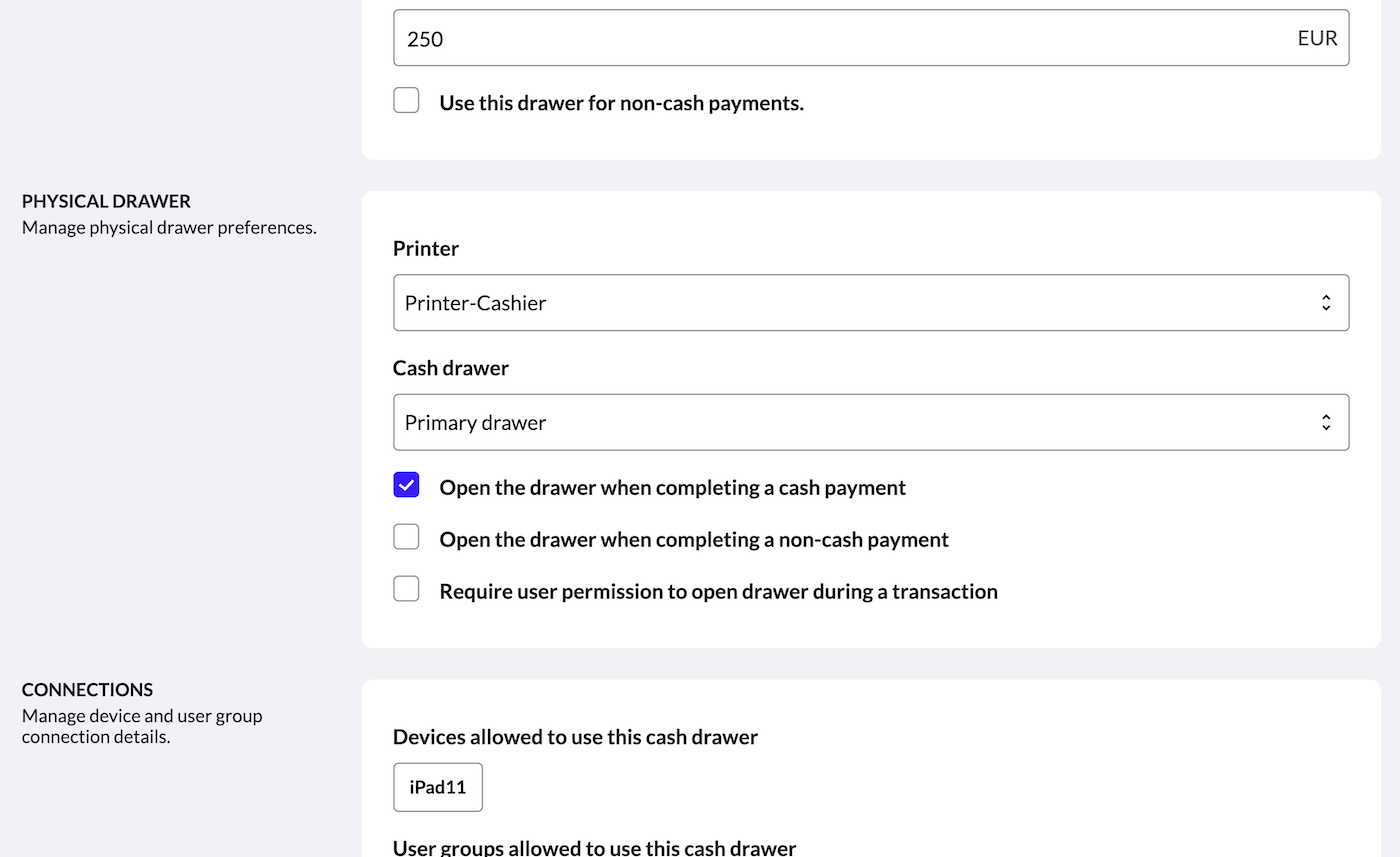The height and width of the screenshot is (857, 1400).
Task: Open the Printer-Cashier printer dropdown
Action: point(870,303)
